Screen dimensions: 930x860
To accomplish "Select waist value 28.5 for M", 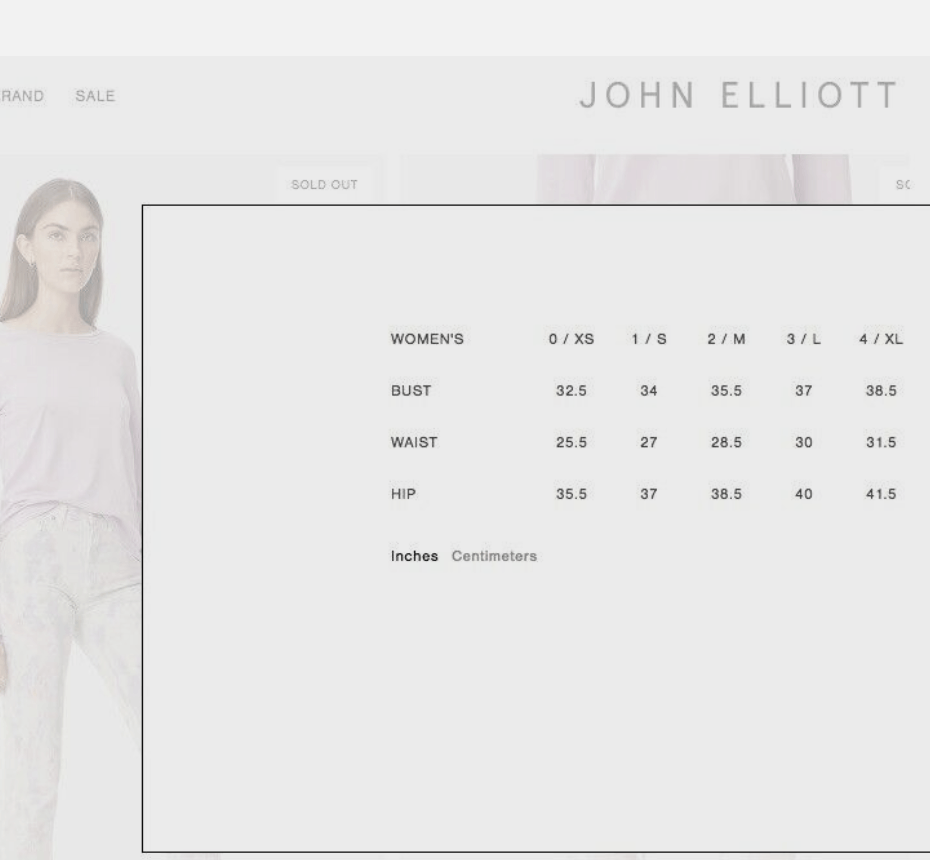I will [x=726, y=442].
